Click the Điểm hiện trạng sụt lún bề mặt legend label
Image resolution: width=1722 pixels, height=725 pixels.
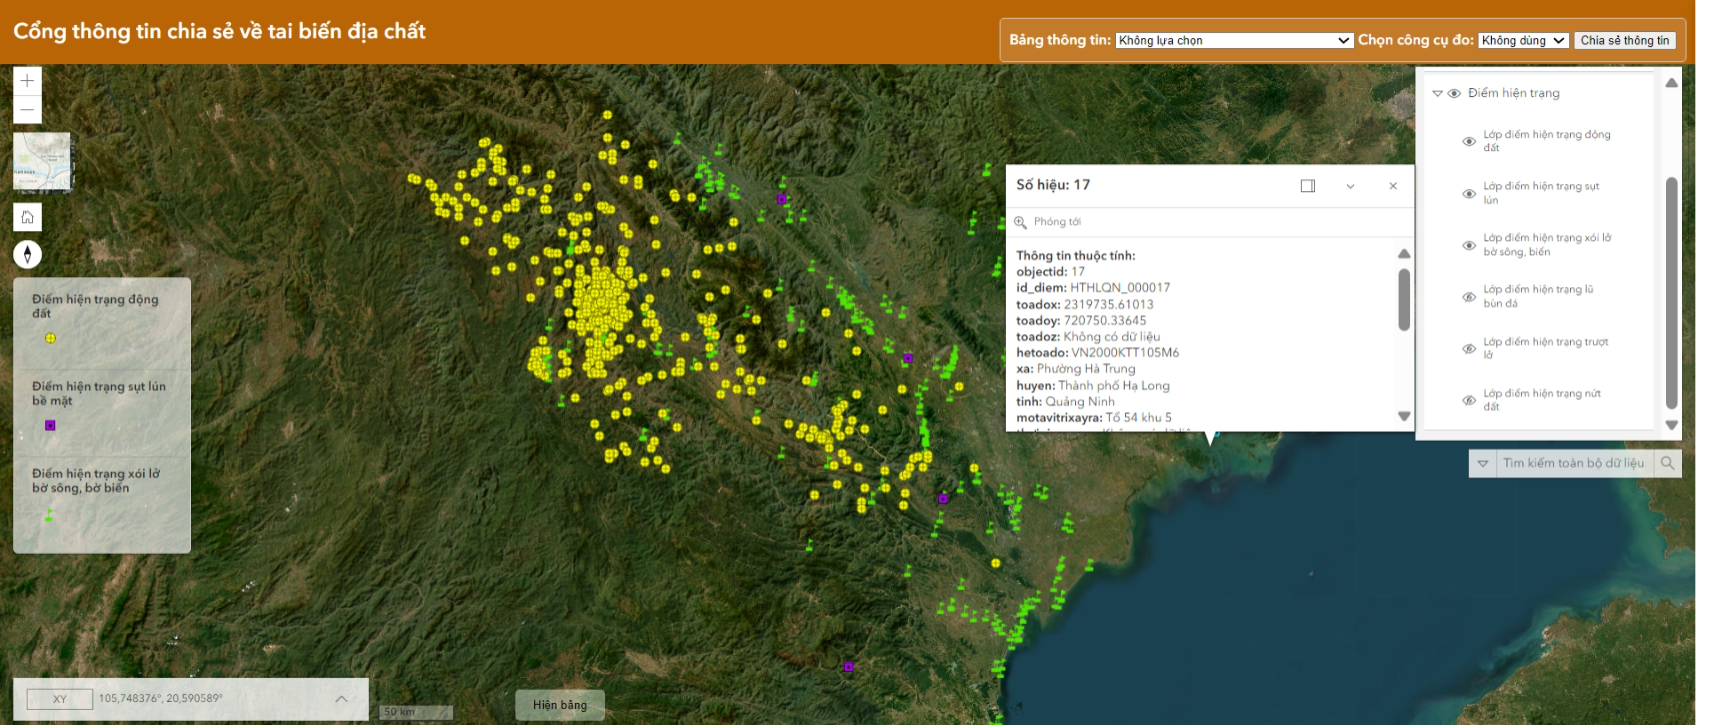pyautogui.click(x=99, y=393)
